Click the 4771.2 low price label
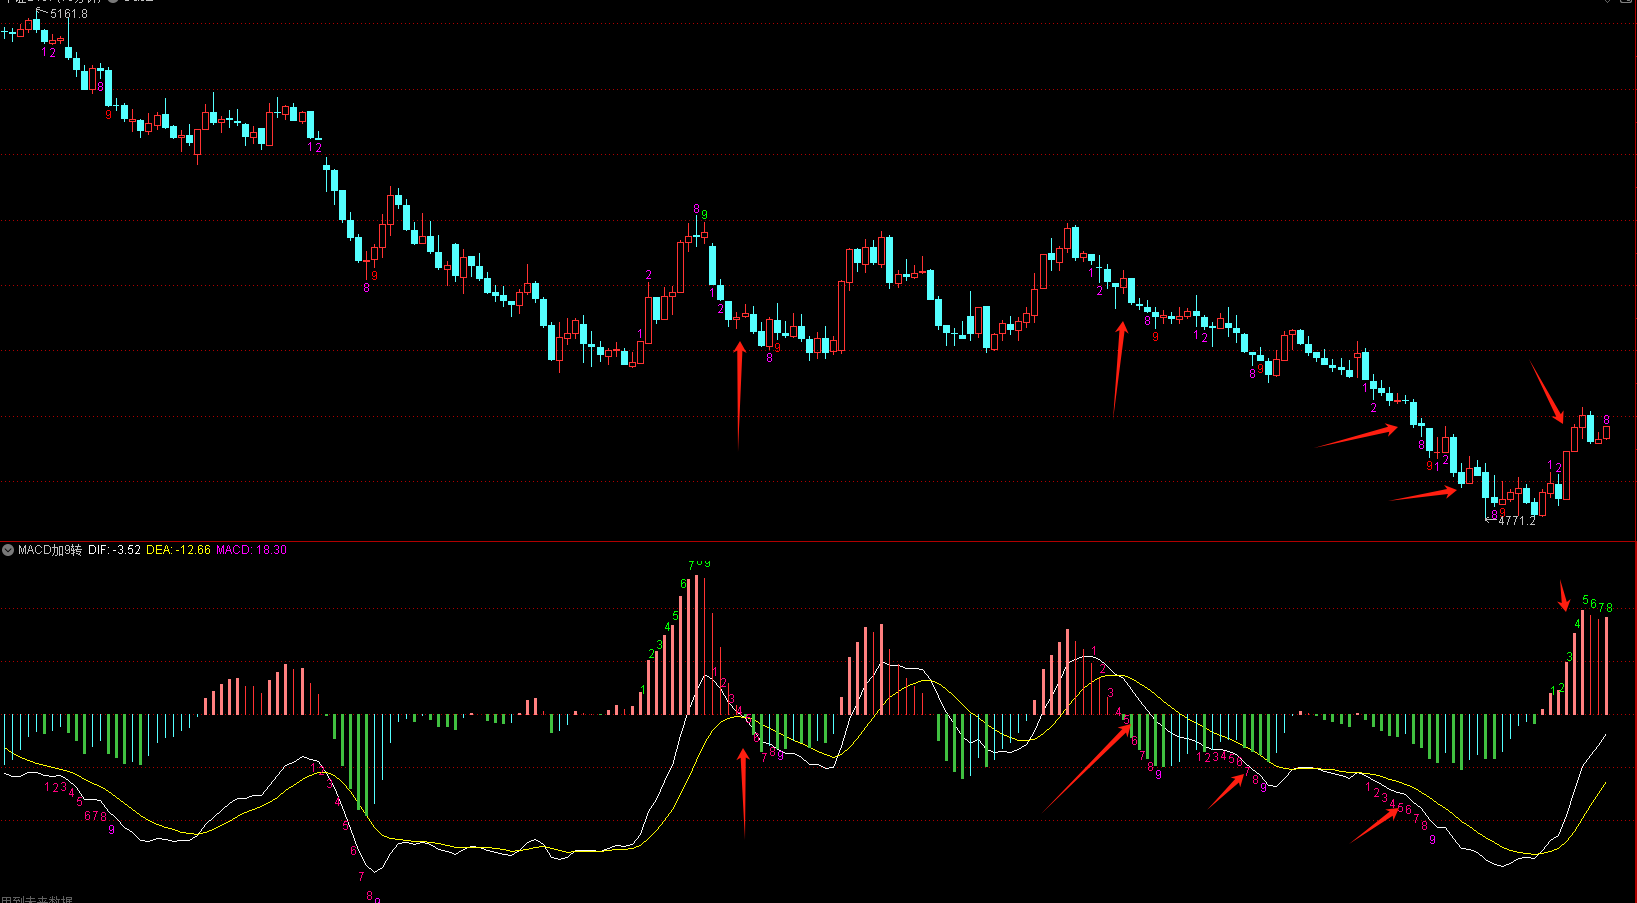The image size is (1637, 903). (1516, 521)
